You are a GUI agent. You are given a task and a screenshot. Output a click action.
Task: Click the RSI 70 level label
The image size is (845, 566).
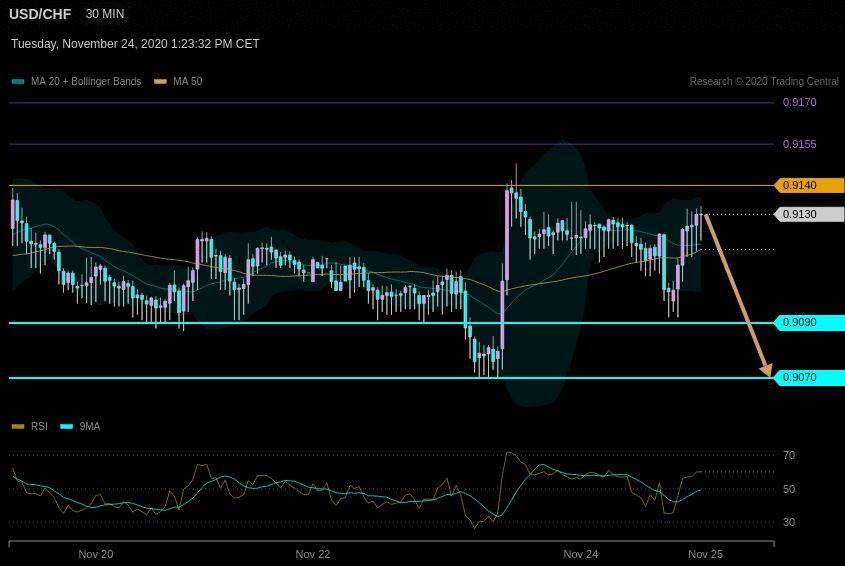tap(789, 455)
